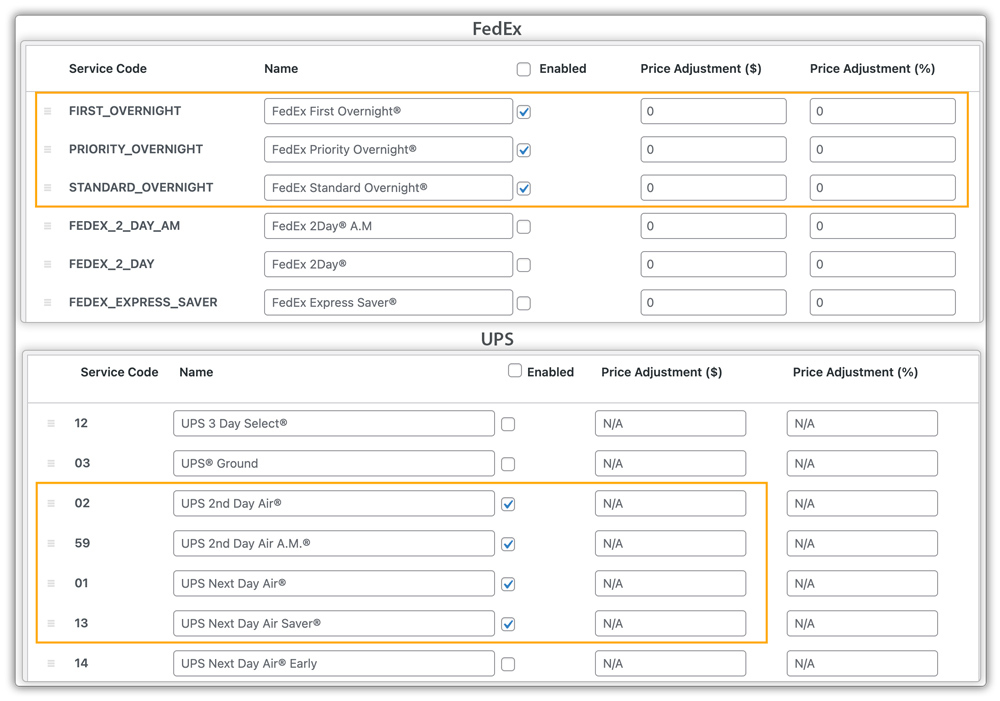
Task: Click FIRST_OVERNIGHT percent price adjustment field
Action: point(883,111)
